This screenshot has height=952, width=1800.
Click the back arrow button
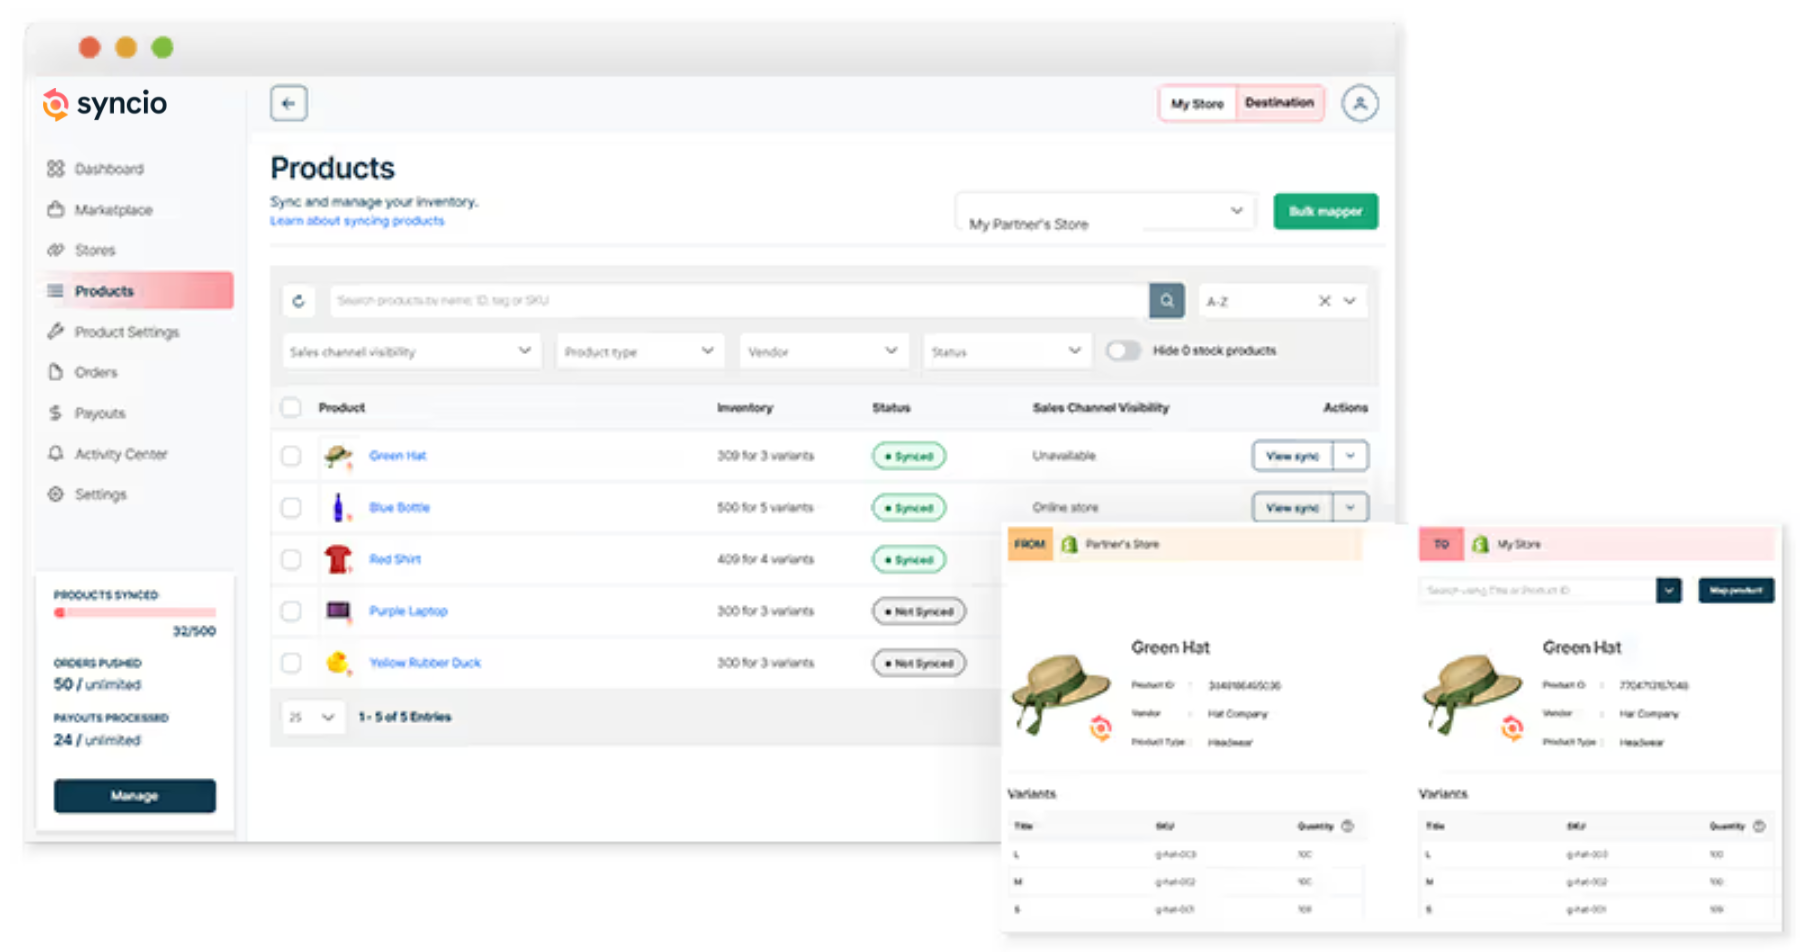pyautogui.click(x=288, y=103)
